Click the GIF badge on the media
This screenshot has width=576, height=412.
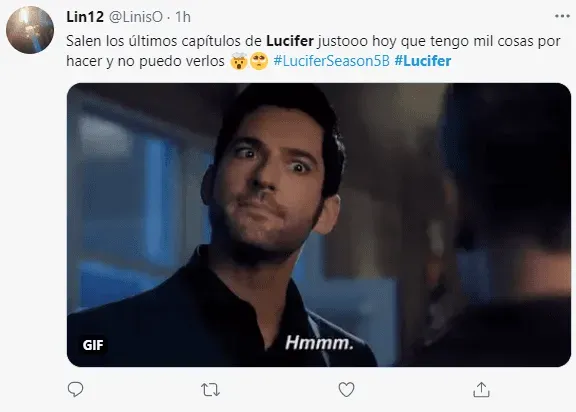coord(93,345)
